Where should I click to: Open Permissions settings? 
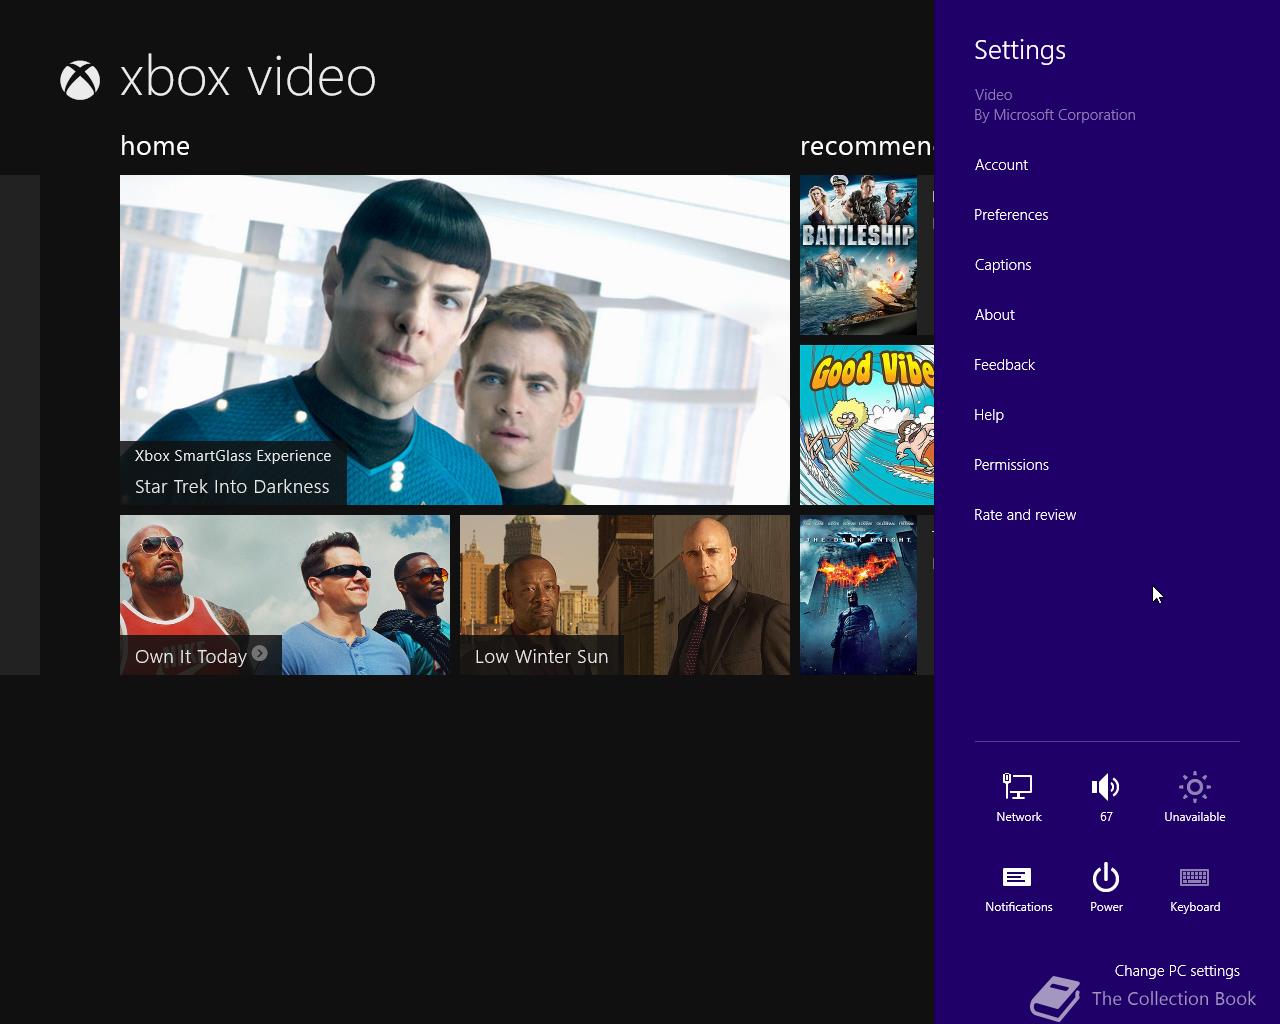(x=1011, y=465)
